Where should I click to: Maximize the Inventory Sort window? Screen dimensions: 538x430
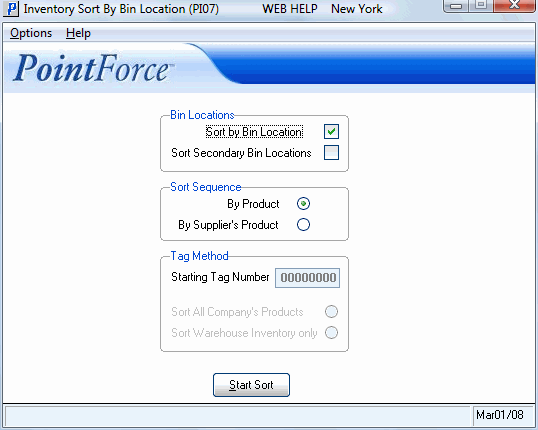click(481, 6)
